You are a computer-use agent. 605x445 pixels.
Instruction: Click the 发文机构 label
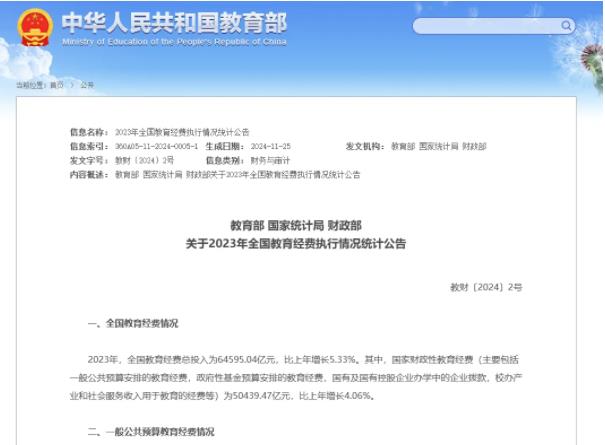click(x=365, y=146)
